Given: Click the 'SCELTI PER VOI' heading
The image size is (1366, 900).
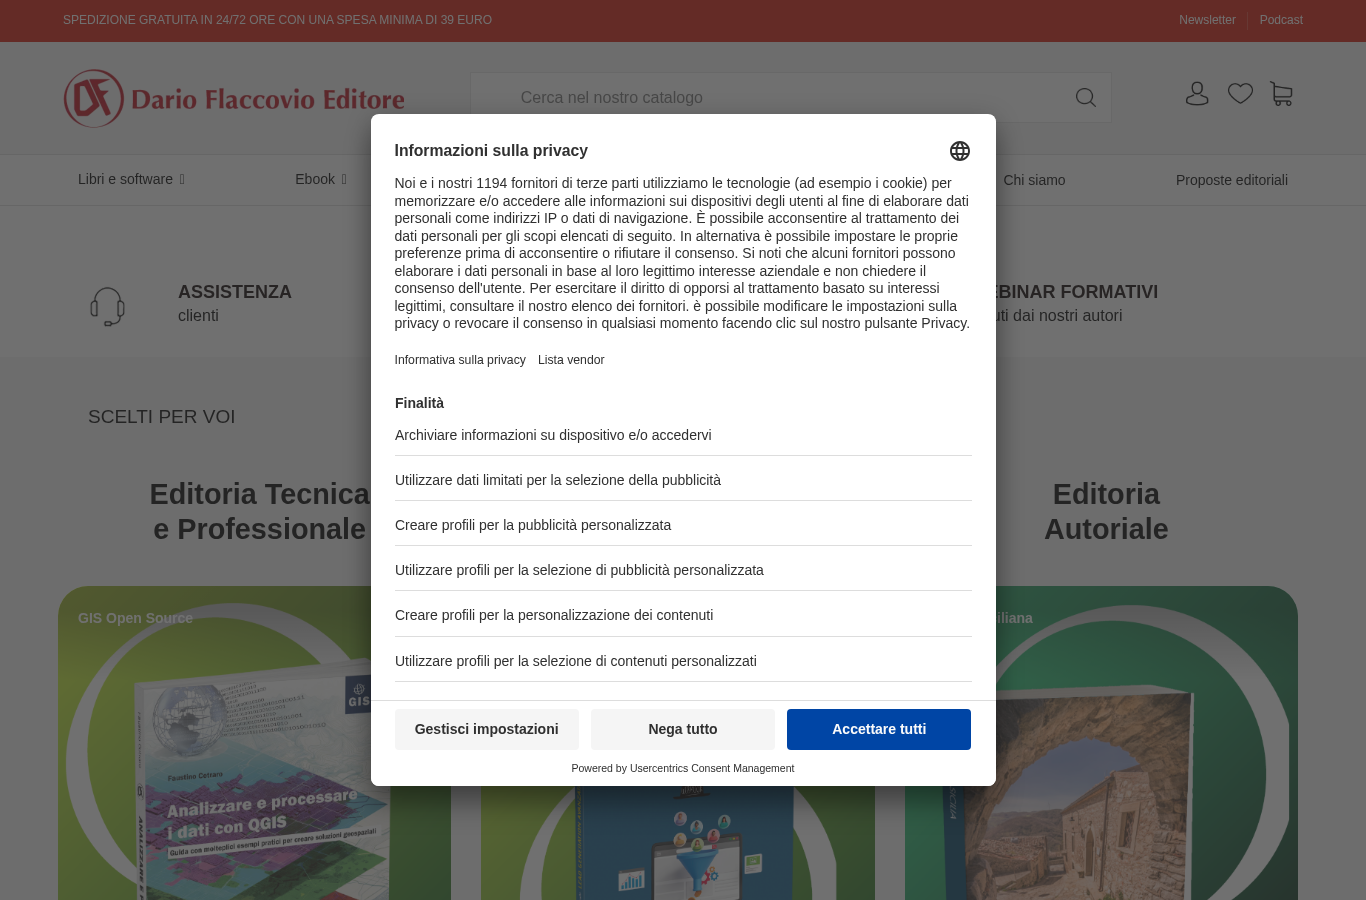Looking at the screenshot, I should [x=162, y=417].
